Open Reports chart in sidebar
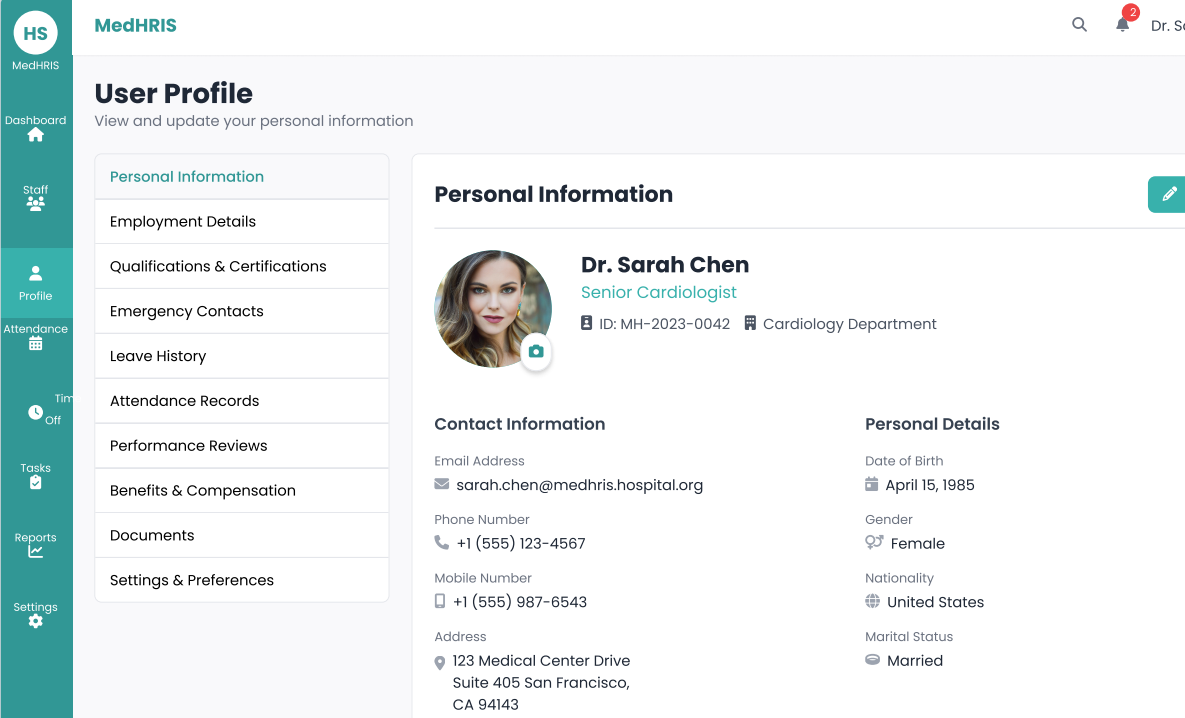 coord(36,544)
